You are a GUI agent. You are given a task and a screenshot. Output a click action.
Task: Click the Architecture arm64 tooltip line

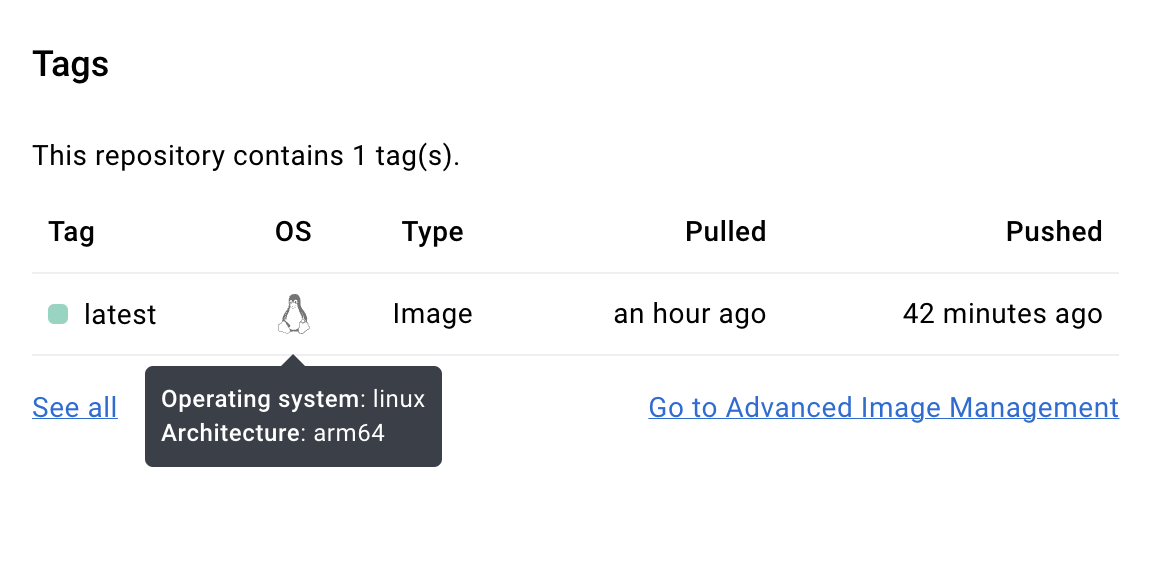(273, 433)
